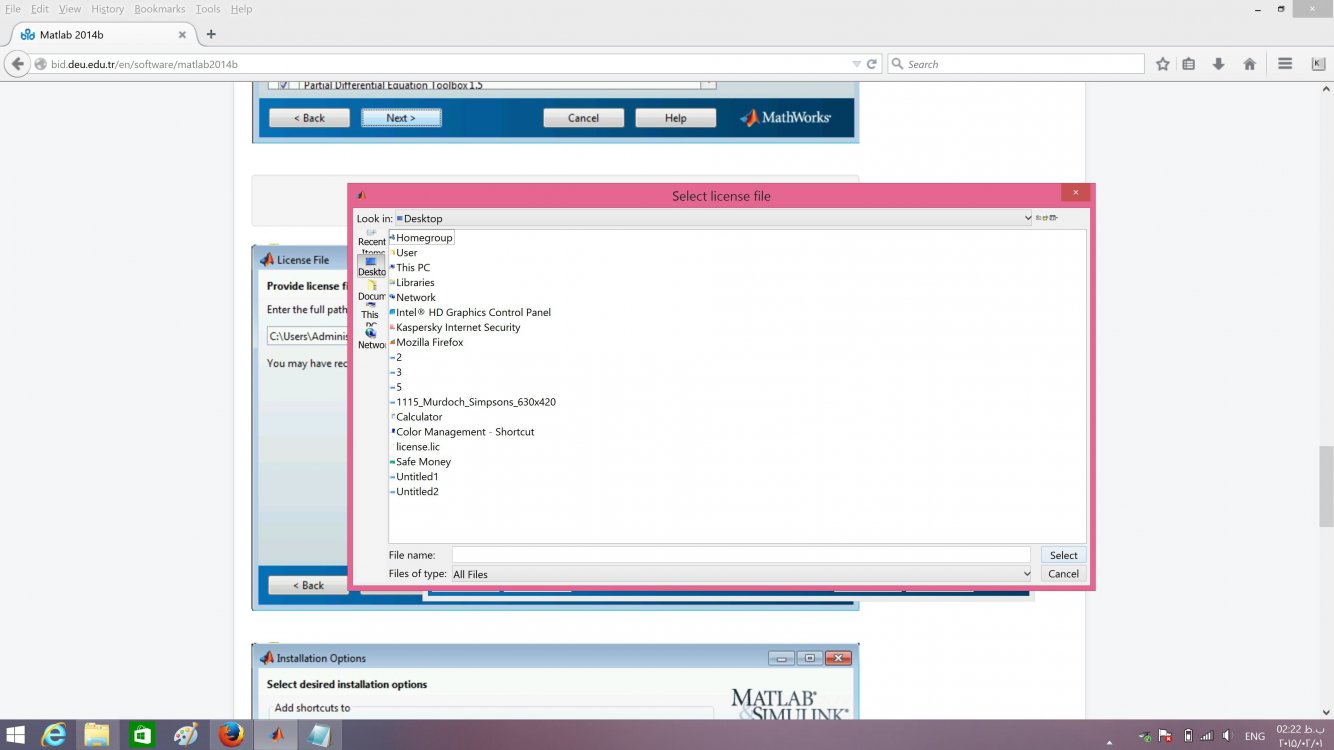The height and width of the screenshot is (750, 1334).
Task: Open the volume speaker tray icon
Action: pyautogui.click(x=1227, y=736)
